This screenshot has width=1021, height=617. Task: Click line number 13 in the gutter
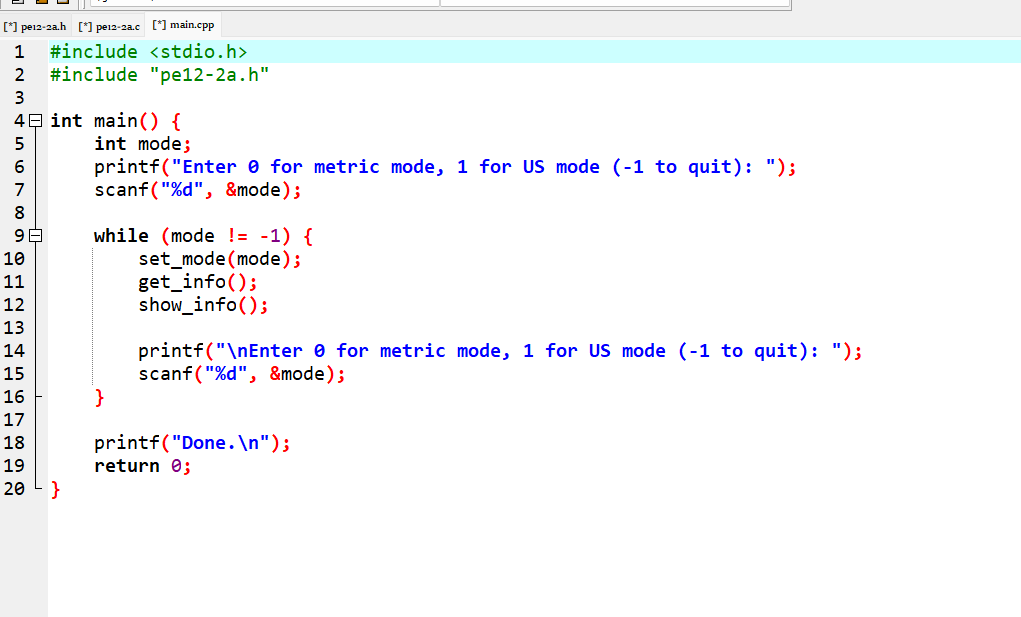pos(14,328)
